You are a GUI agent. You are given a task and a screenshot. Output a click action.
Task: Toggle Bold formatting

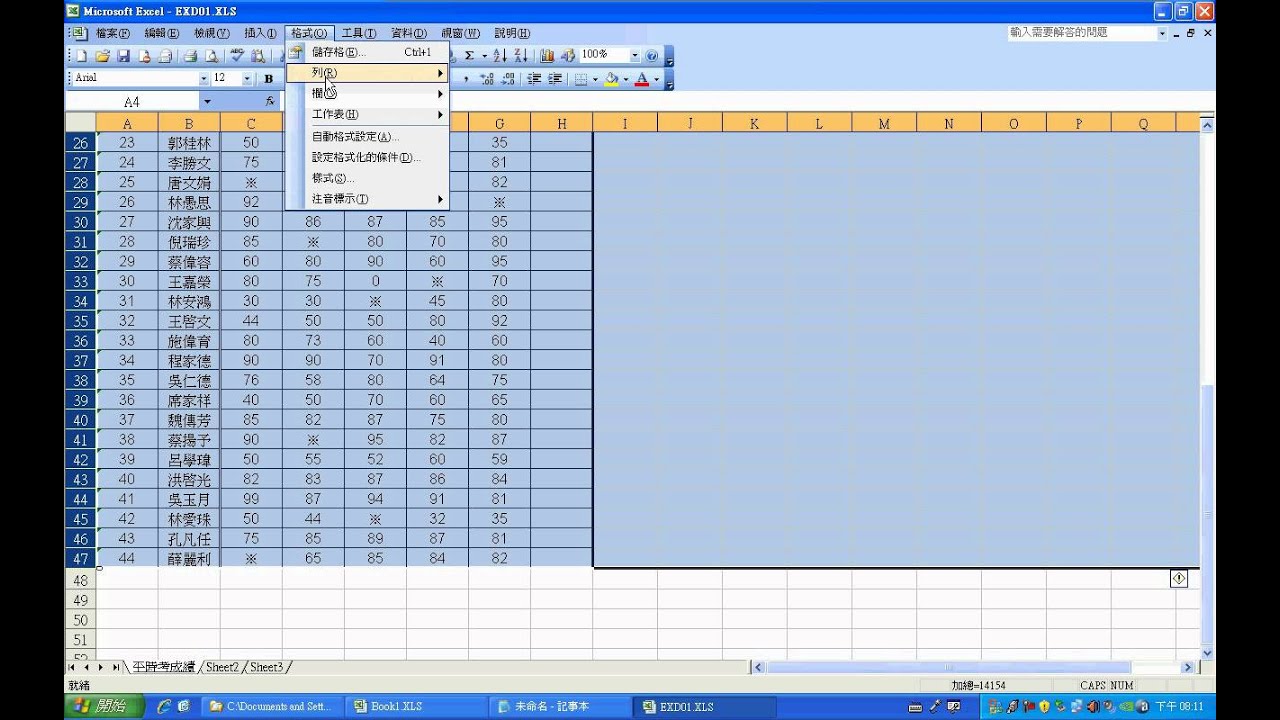[x=268, y=79]
